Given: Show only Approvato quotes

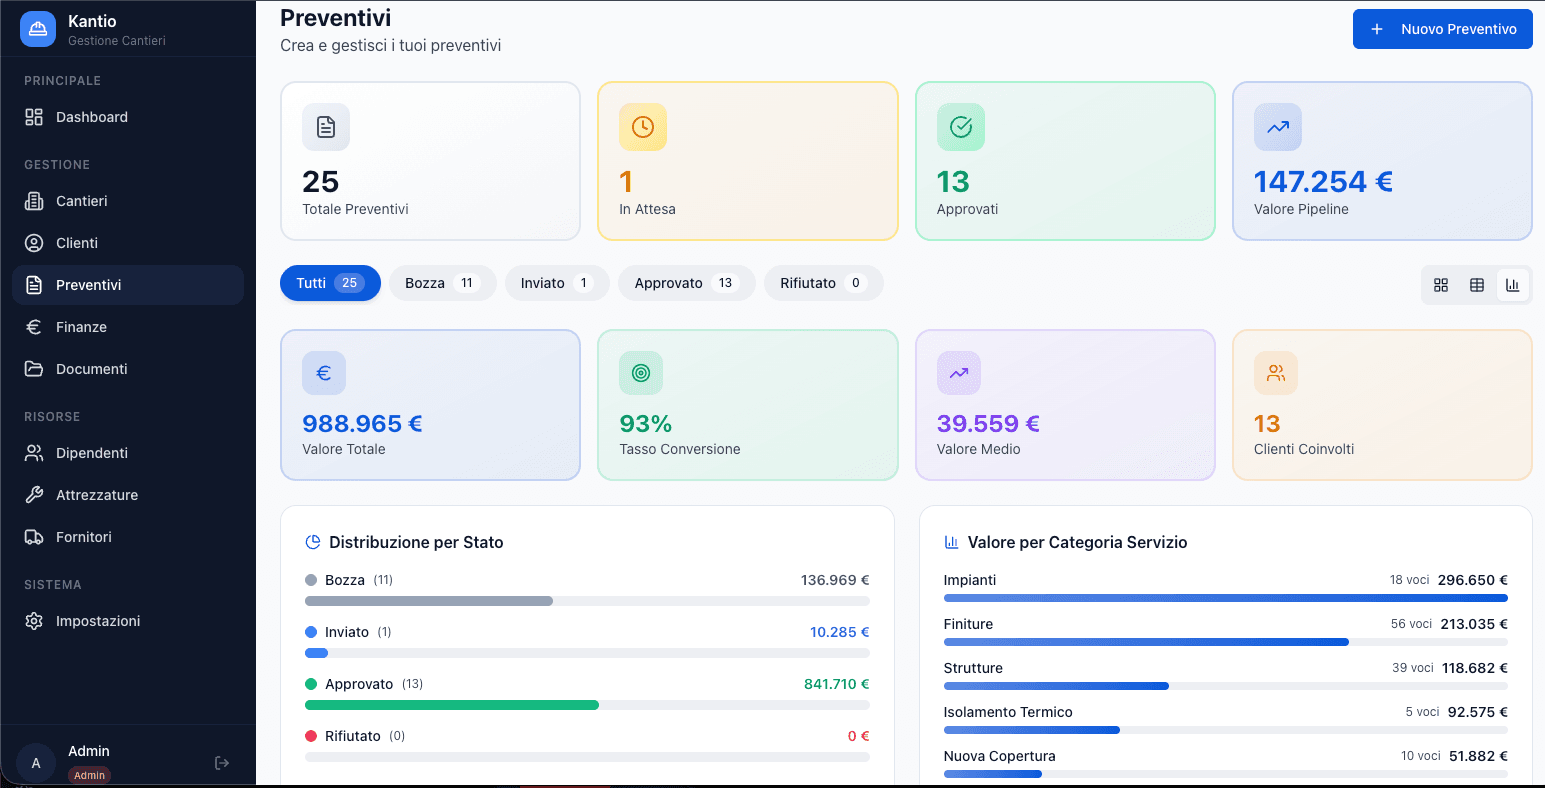Looking at the screenshot, I should (x=687, y=283).
